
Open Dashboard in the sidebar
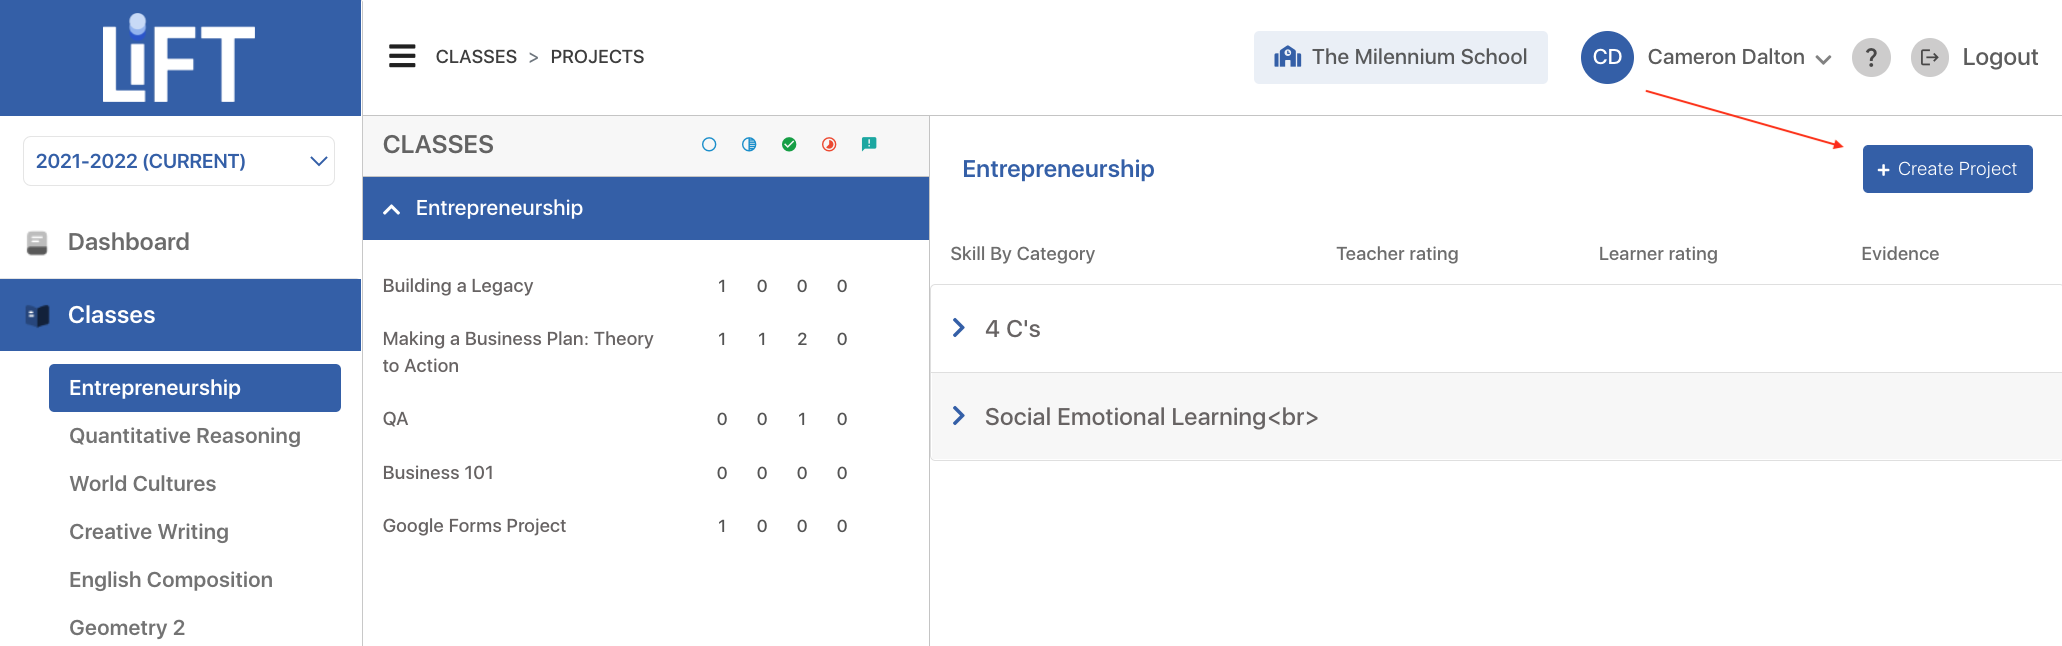point(128,242)
